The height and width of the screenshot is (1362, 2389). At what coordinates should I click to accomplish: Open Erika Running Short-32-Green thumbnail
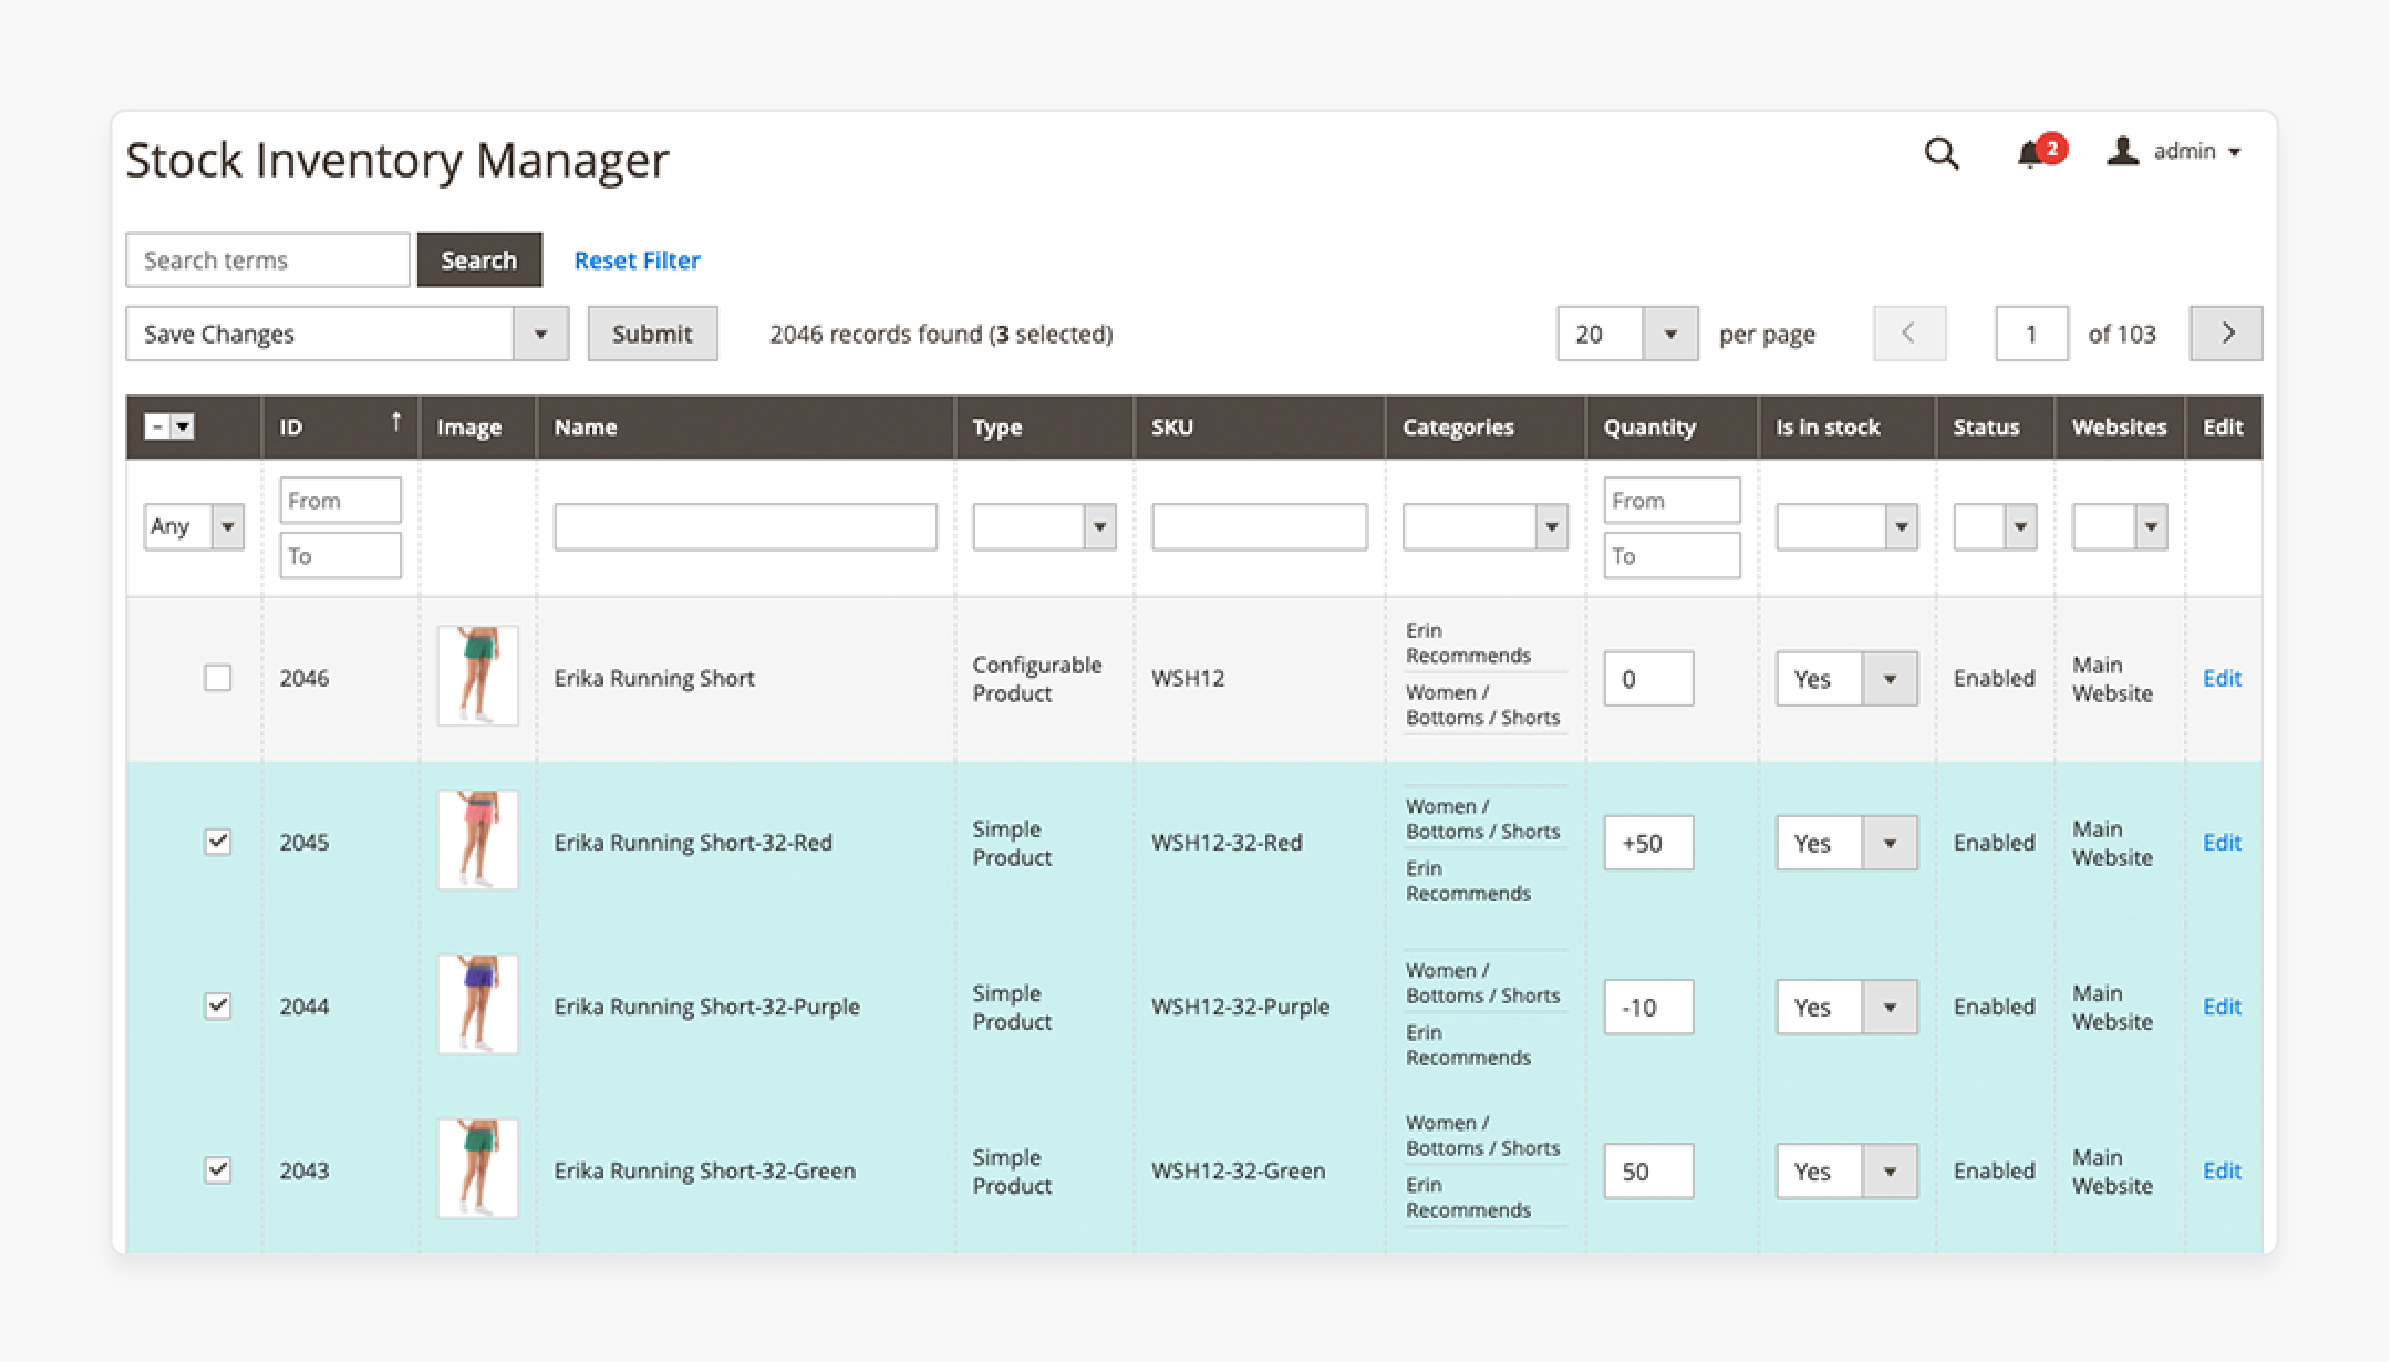point(478,1168)
